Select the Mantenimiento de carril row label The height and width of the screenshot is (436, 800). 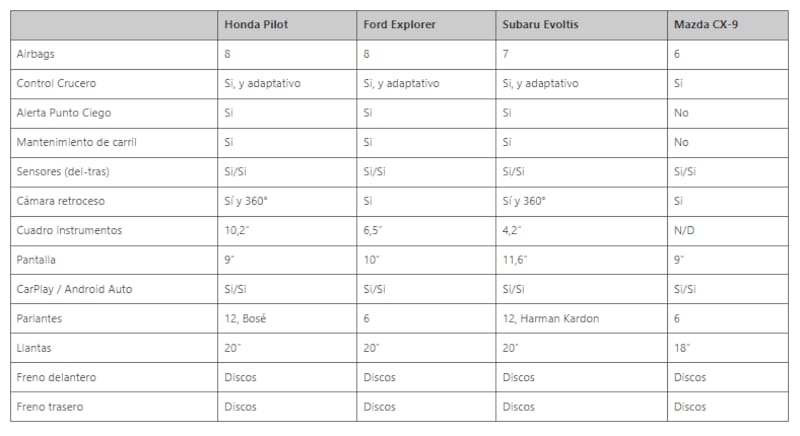pyautogui.click(x=77, y=142)
